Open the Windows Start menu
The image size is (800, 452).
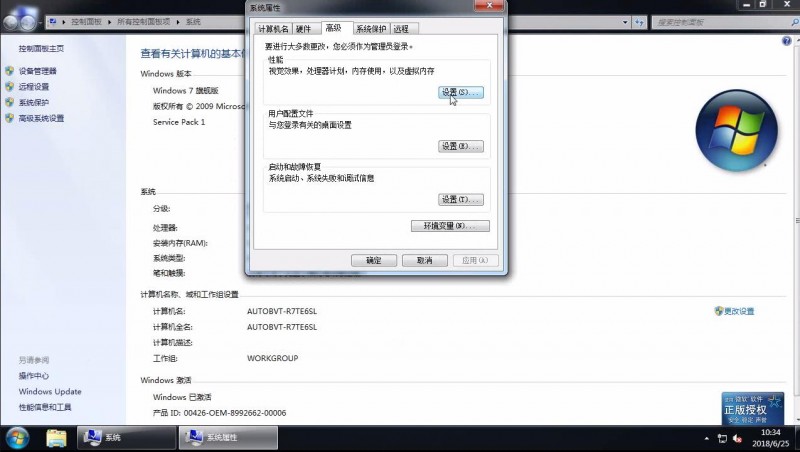tap(17, 438)
